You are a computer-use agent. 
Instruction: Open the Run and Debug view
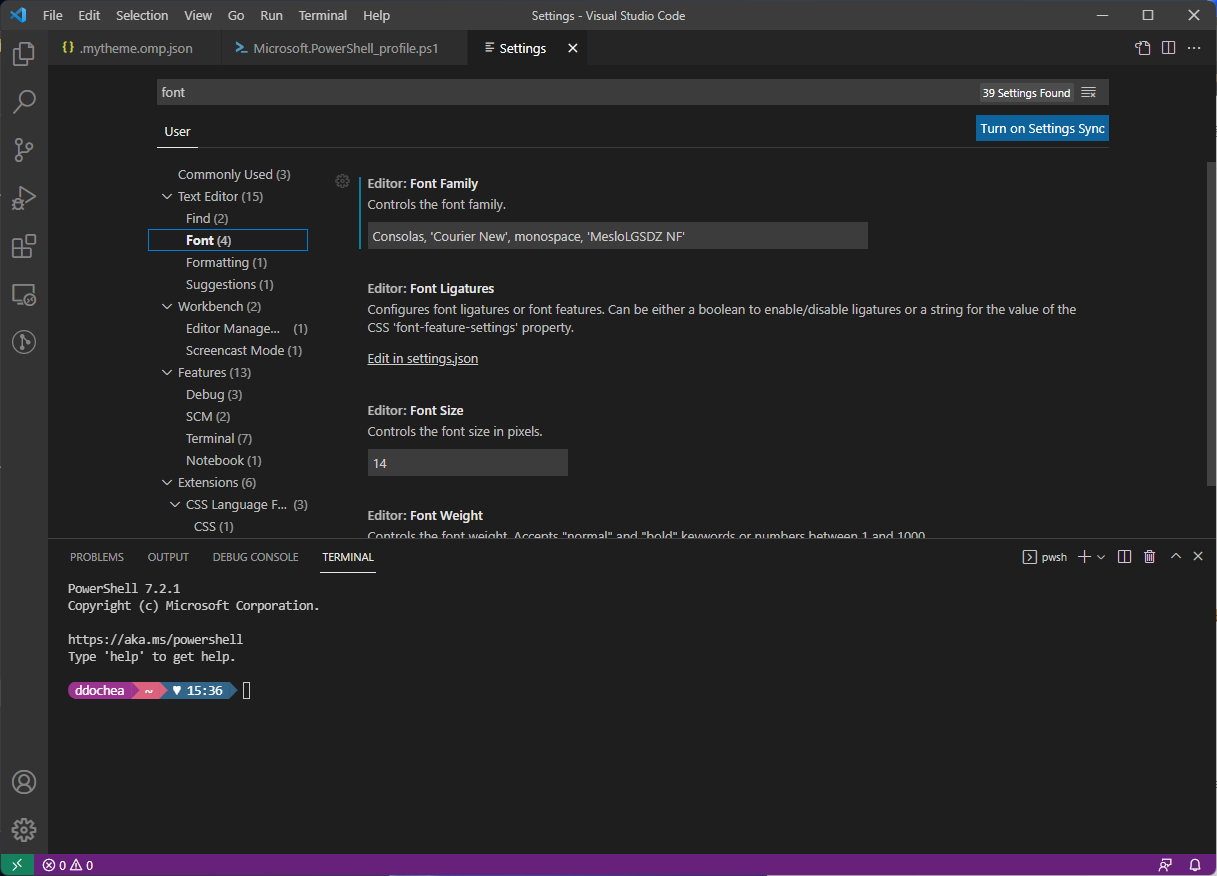pos(24,198)
